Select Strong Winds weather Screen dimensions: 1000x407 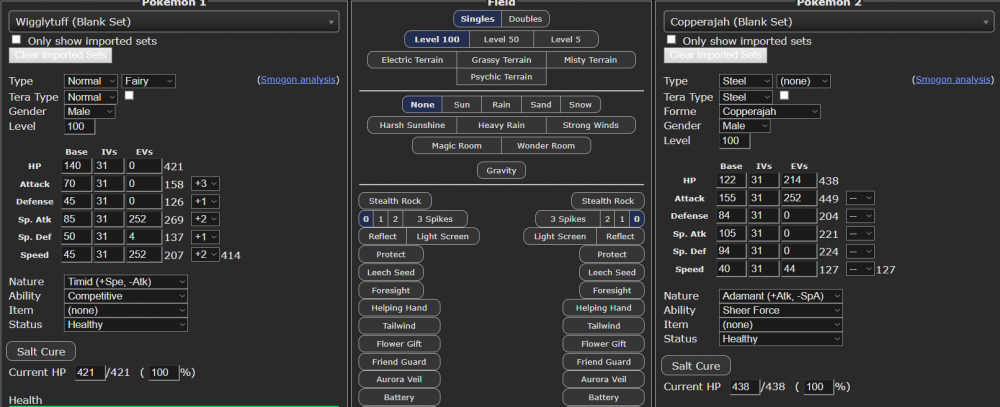(591, 125)
